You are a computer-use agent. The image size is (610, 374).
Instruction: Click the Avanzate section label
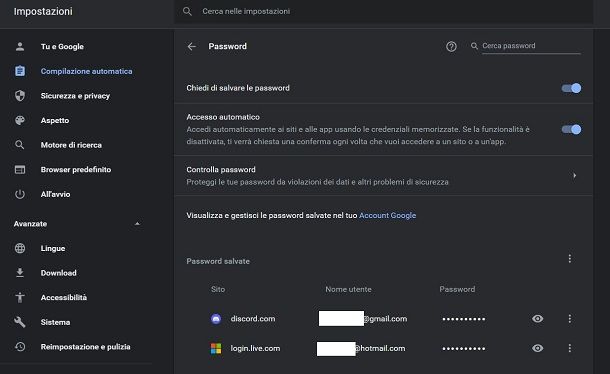(x=30, y=224)
